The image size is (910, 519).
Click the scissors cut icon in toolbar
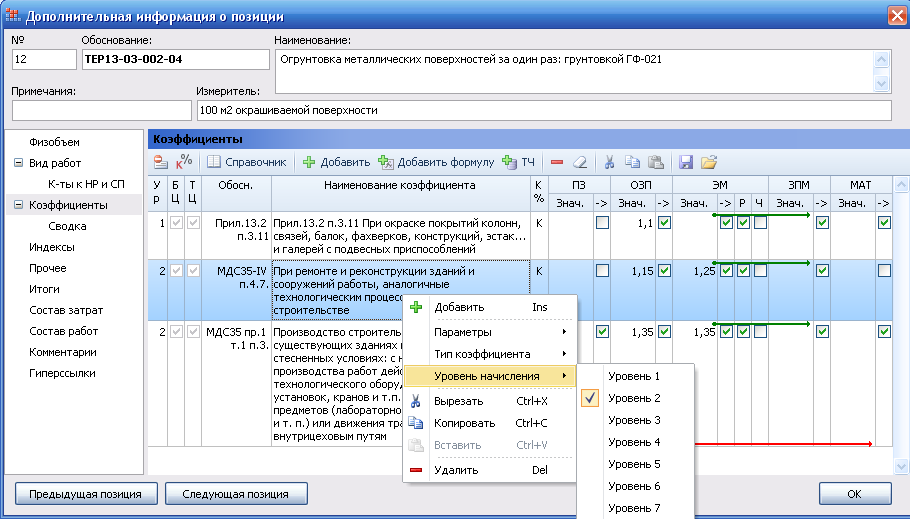[x=610, y=161]
